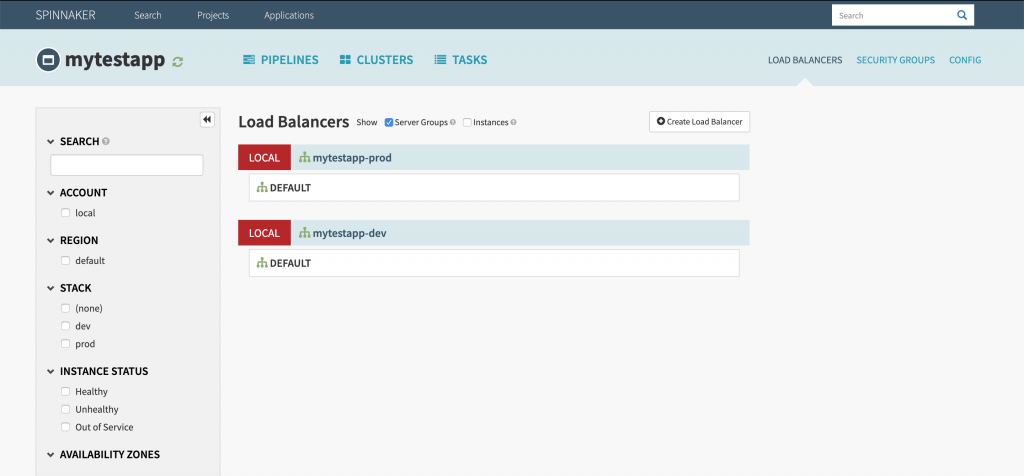Viewport: 1024px width, 476px height.
Task: Collapse the STACK filter section
Action: [x=51, y=289]
